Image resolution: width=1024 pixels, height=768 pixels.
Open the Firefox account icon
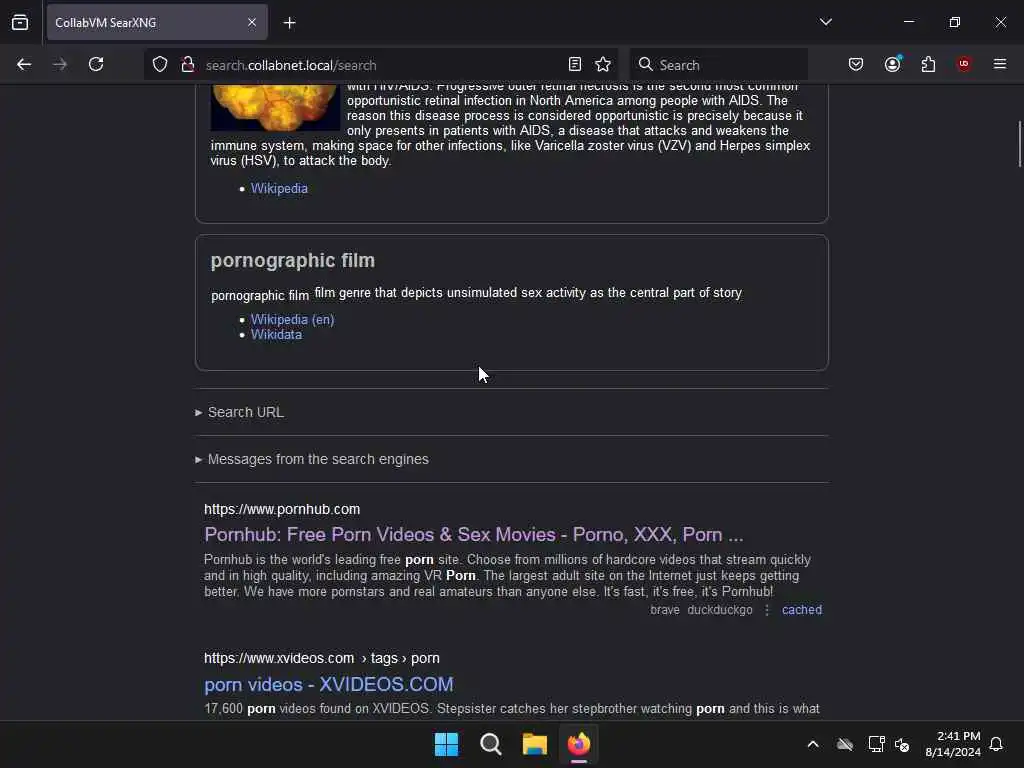[893, 64]
